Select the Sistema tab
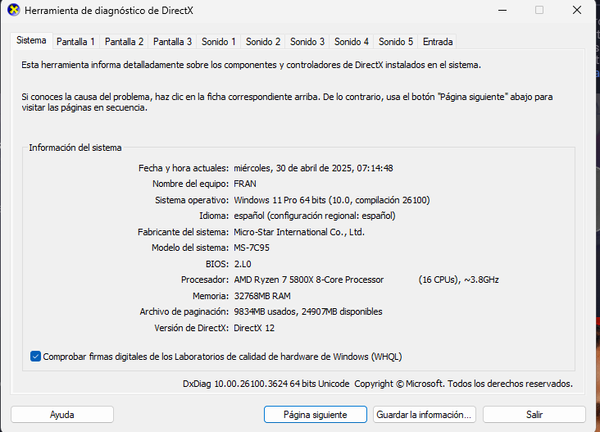 point(31,41)
